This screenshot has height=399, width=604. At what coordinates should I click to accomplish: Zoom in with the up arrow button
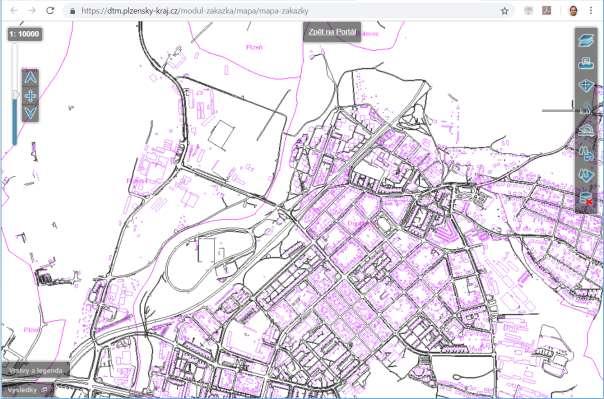tap(30, 78)
